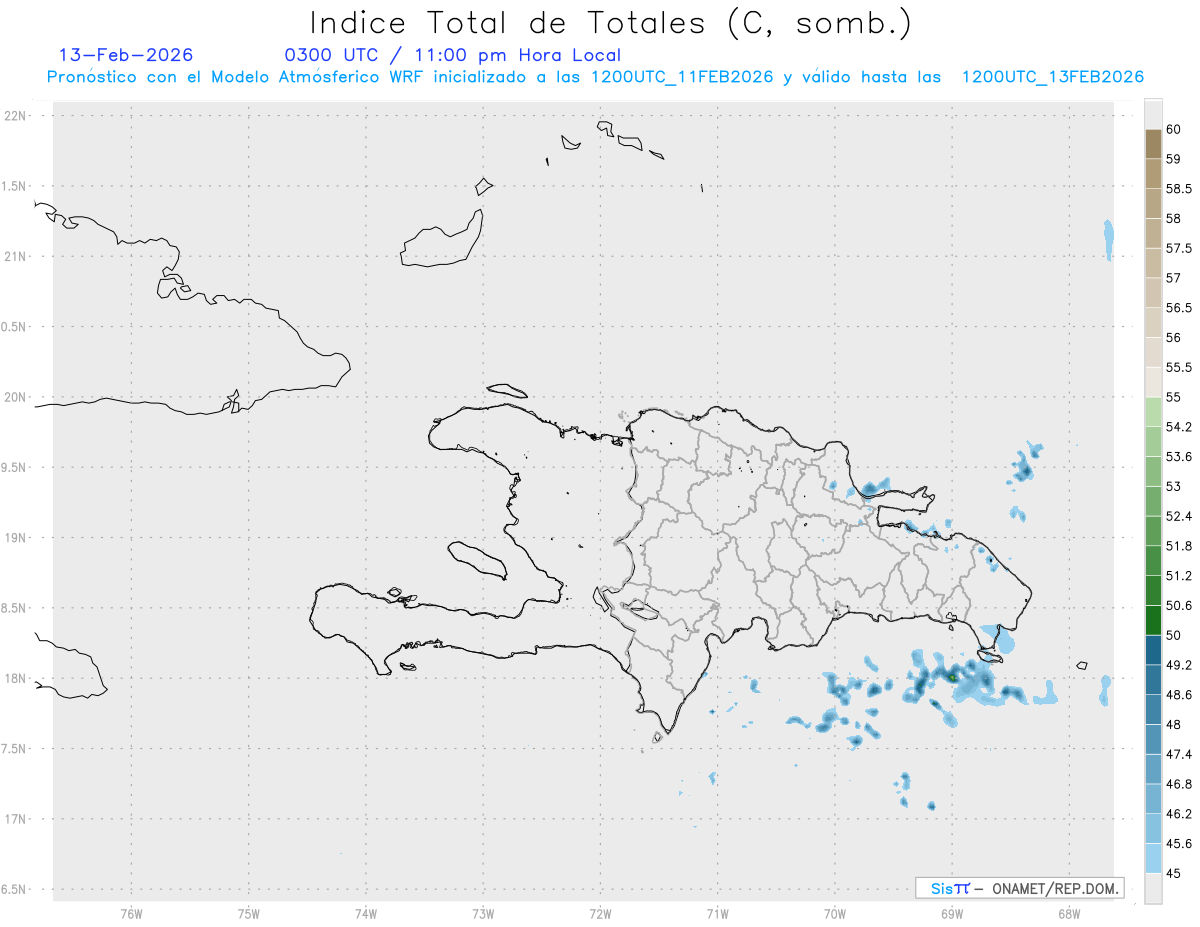Image resolution: width=1200 pixels, height=927 pixels.
Task: Click the '48' value on the color scale
Action: tap(1174, 725)
